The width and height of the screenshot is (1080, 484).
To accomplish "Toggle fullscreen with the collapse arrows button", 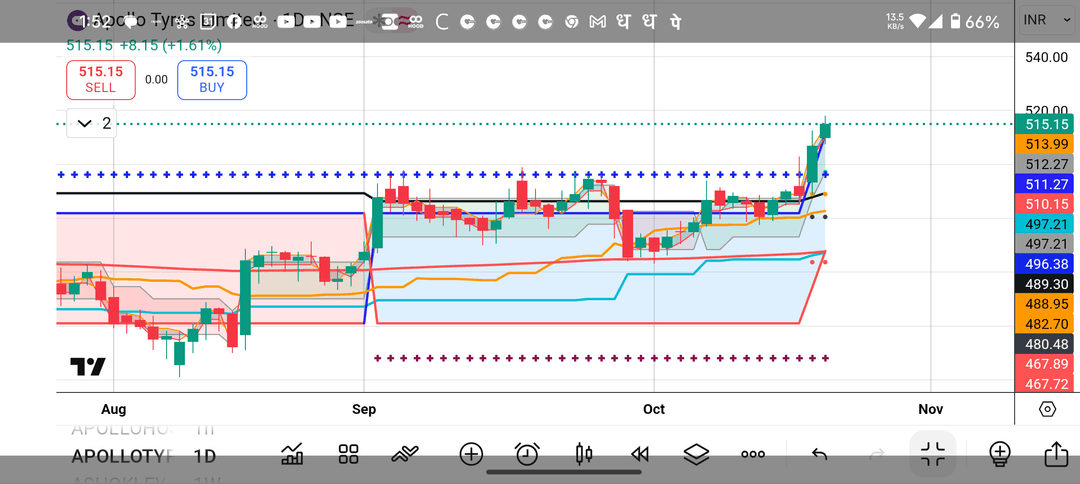I will [933, 455].
